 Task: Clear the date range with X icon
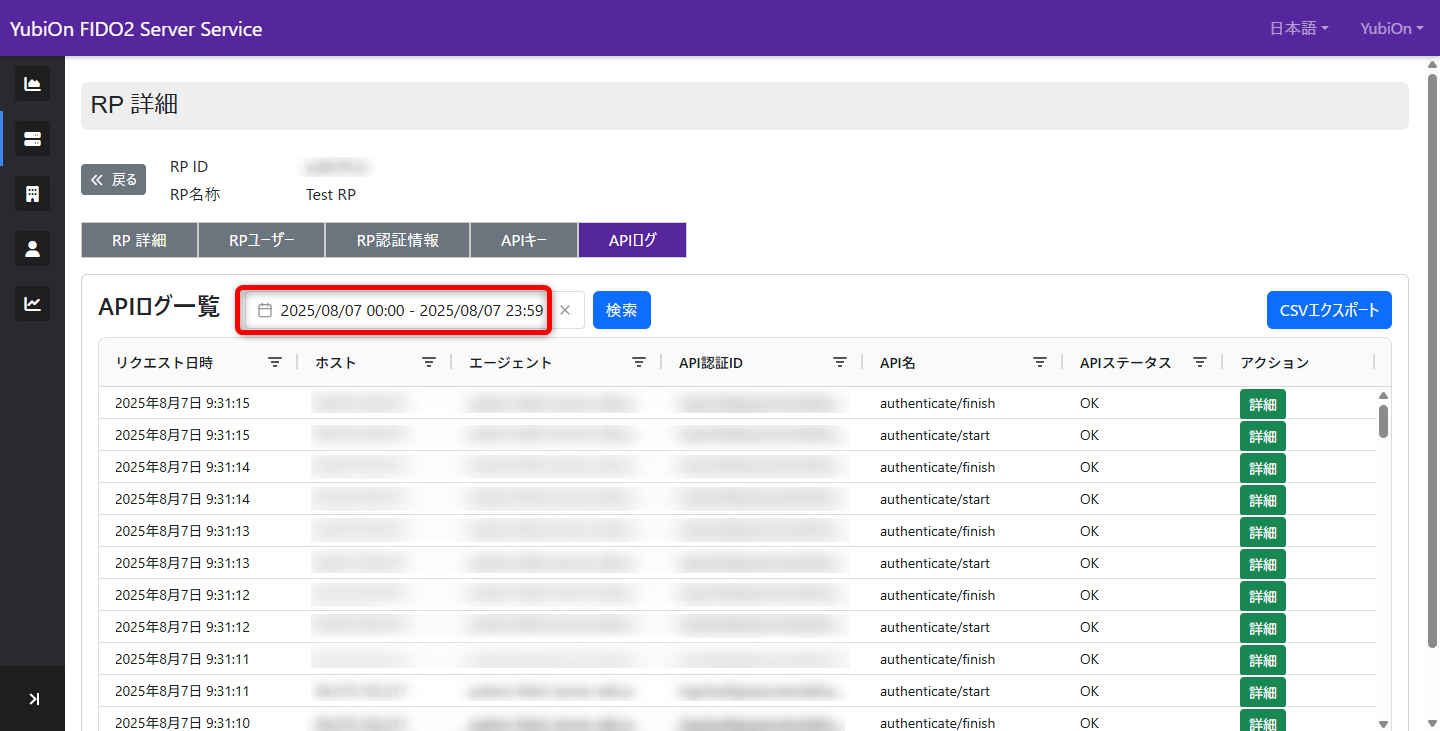pos(565,310)
